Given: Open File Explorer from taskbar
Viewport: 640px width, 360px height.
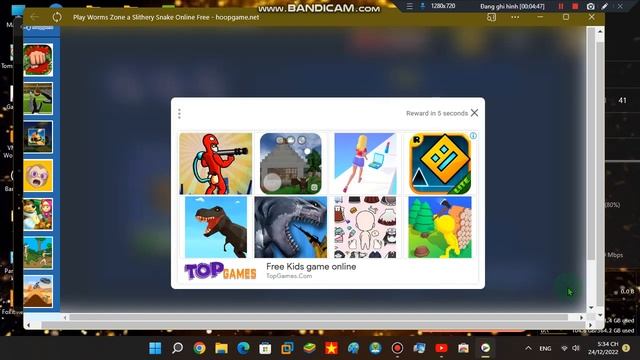Looking at the screenshot, I should (221, 348).
